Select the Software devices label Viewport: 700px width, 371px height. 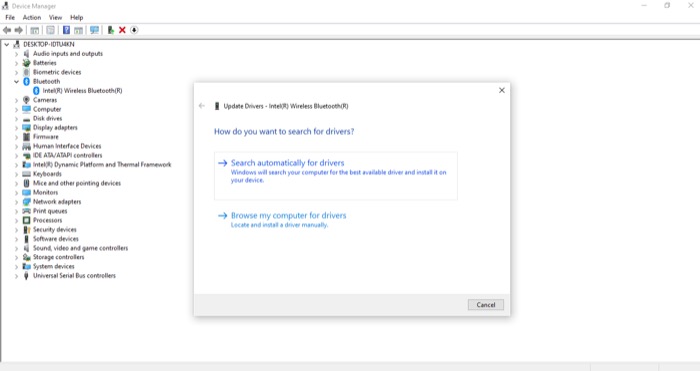(55, 239)
